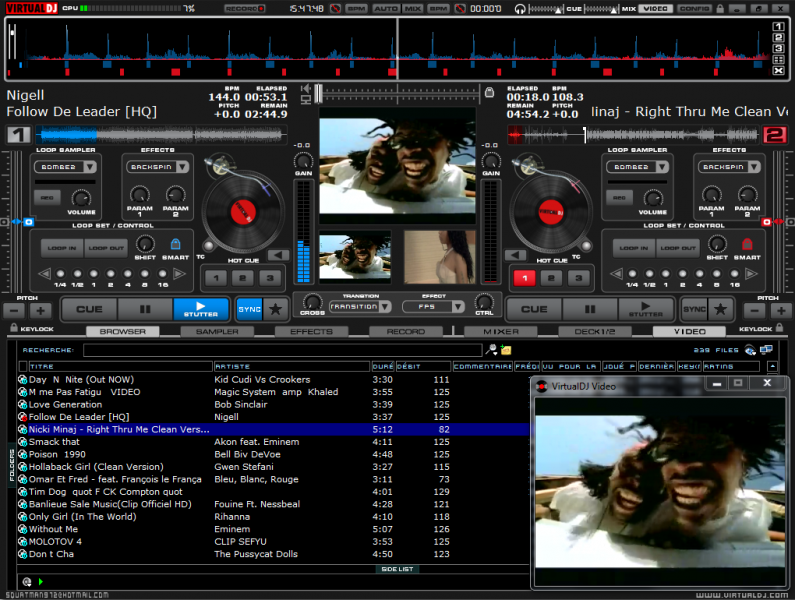Open deck 1 Backspin effects dropdown
The image size is (795, 600).
pyautogui.click(x=157, y=167)
